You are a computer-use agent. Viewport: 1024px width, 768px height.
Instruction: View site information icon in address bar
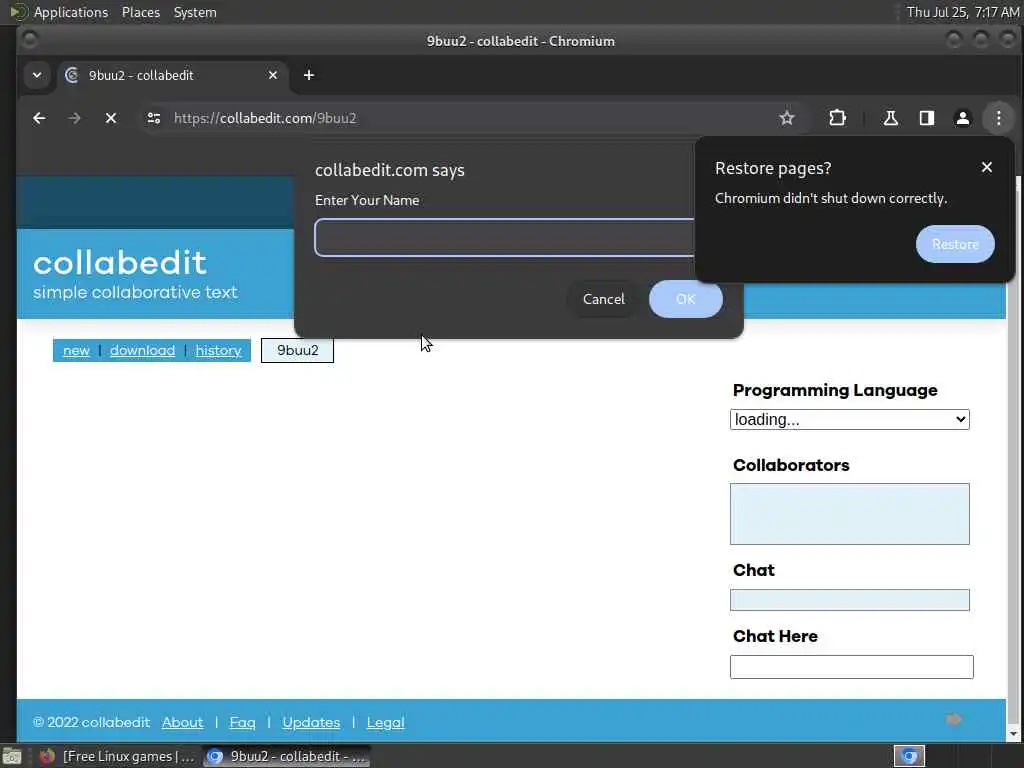click(154, 118)
